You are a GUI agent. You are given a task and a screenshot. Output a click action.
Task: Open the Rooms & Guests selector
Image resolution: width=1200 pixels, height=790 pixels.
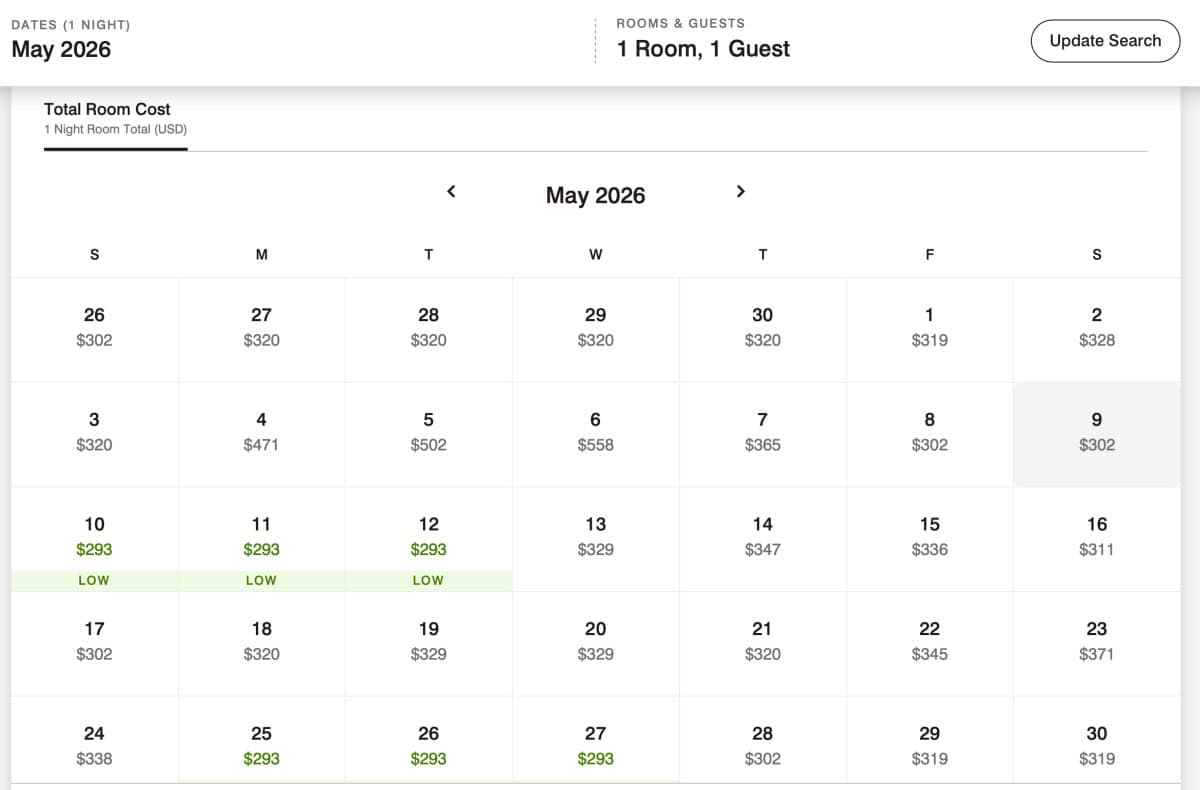(700, 40)
